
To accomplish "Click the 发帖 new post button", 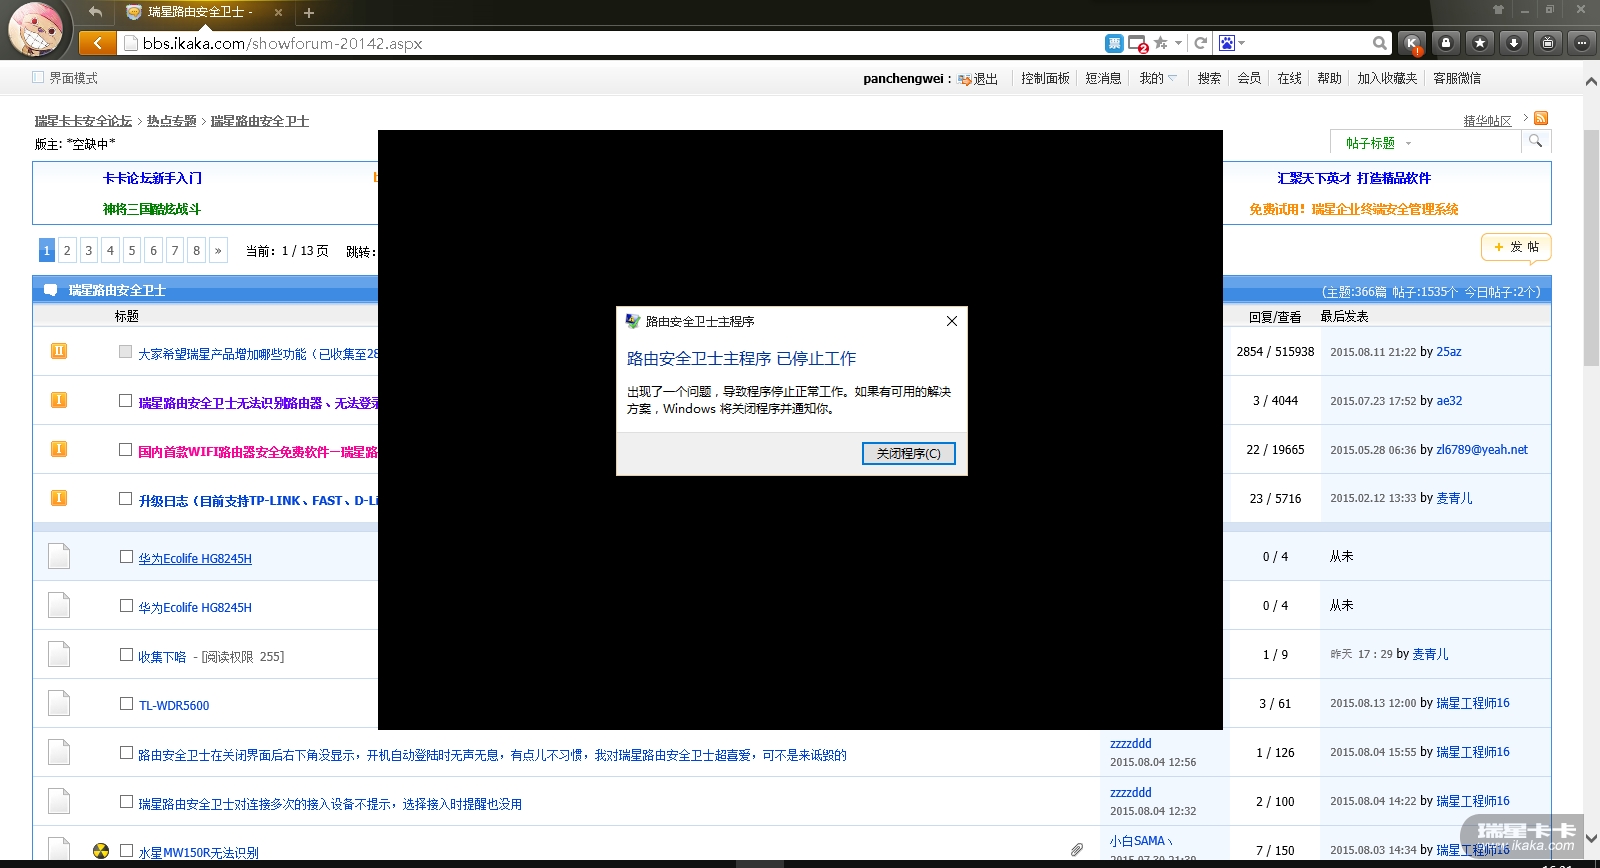I will (1516, 247).
